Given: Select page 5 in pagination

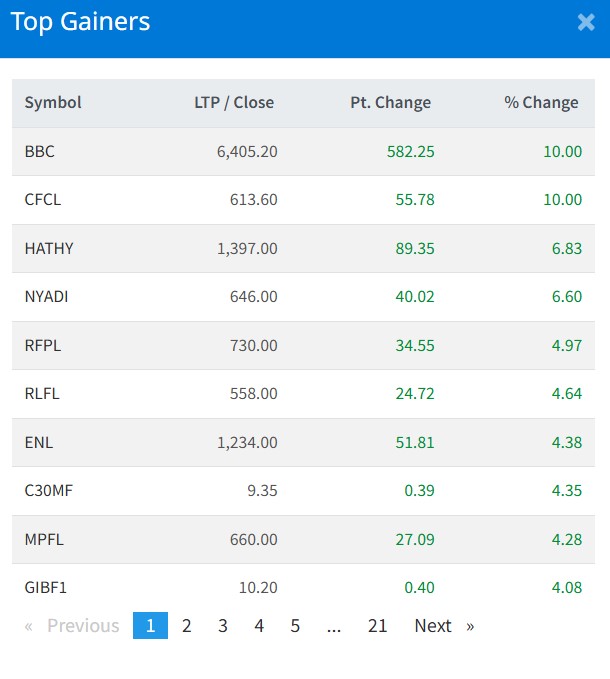Looking at the screenshot, I should coord(295,626).
